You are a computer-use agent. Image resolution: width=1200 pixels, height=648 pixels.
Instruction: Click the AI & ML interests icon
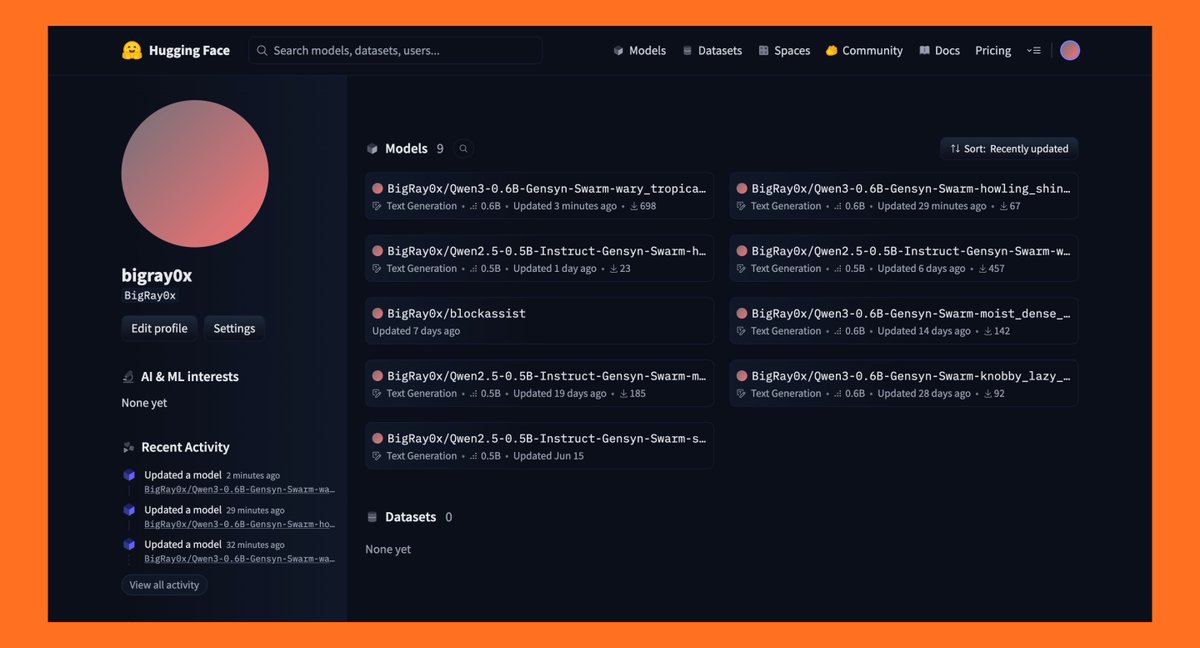128,377
